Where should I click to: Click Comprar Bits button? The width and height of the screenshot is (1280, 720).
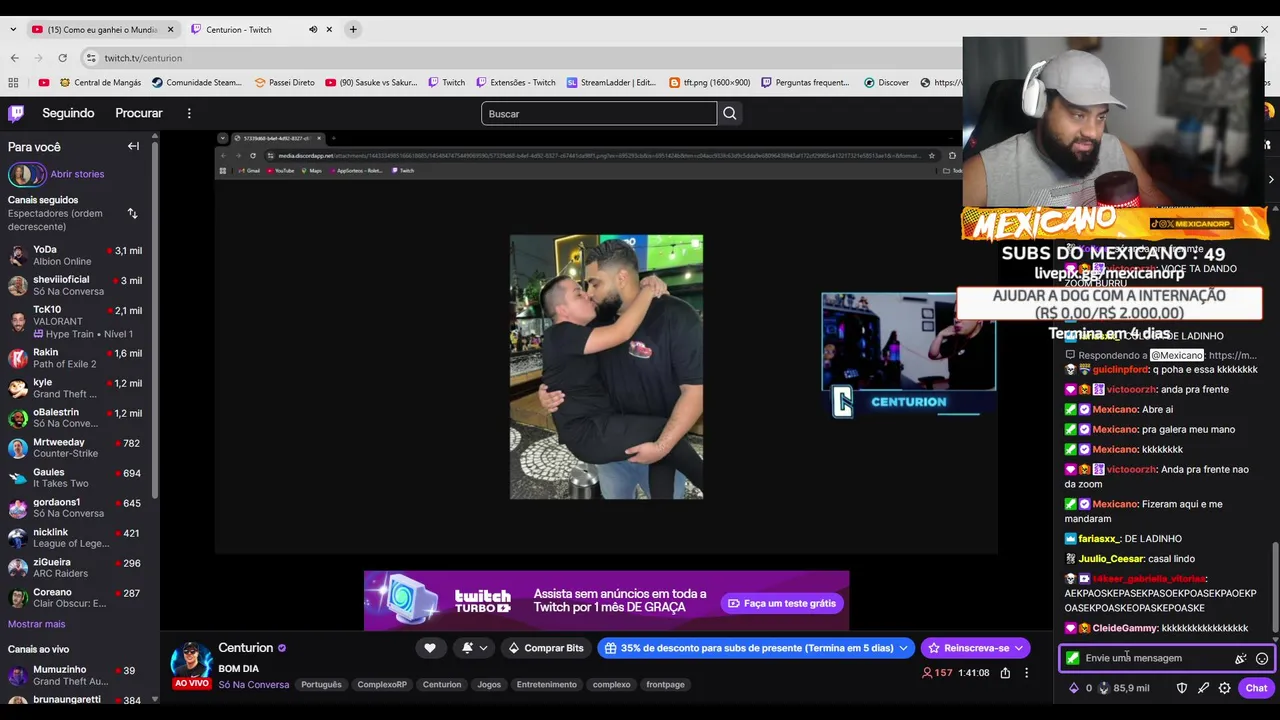pos(546,648)
